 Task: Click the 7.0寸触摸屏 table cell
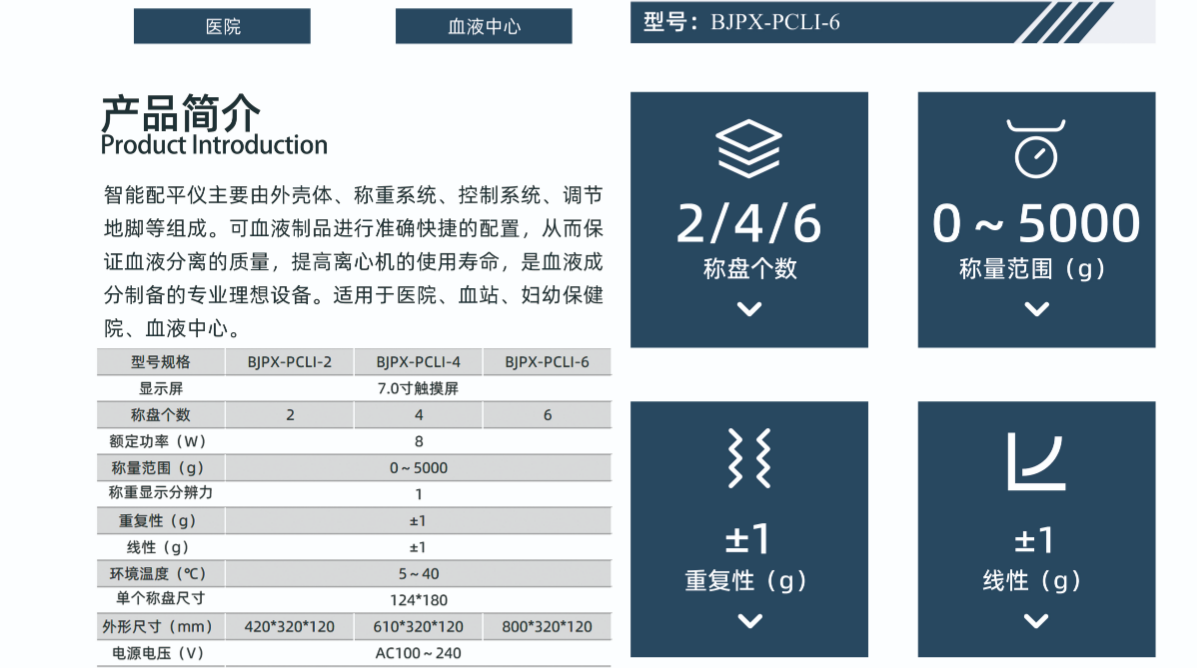[418, 388]
